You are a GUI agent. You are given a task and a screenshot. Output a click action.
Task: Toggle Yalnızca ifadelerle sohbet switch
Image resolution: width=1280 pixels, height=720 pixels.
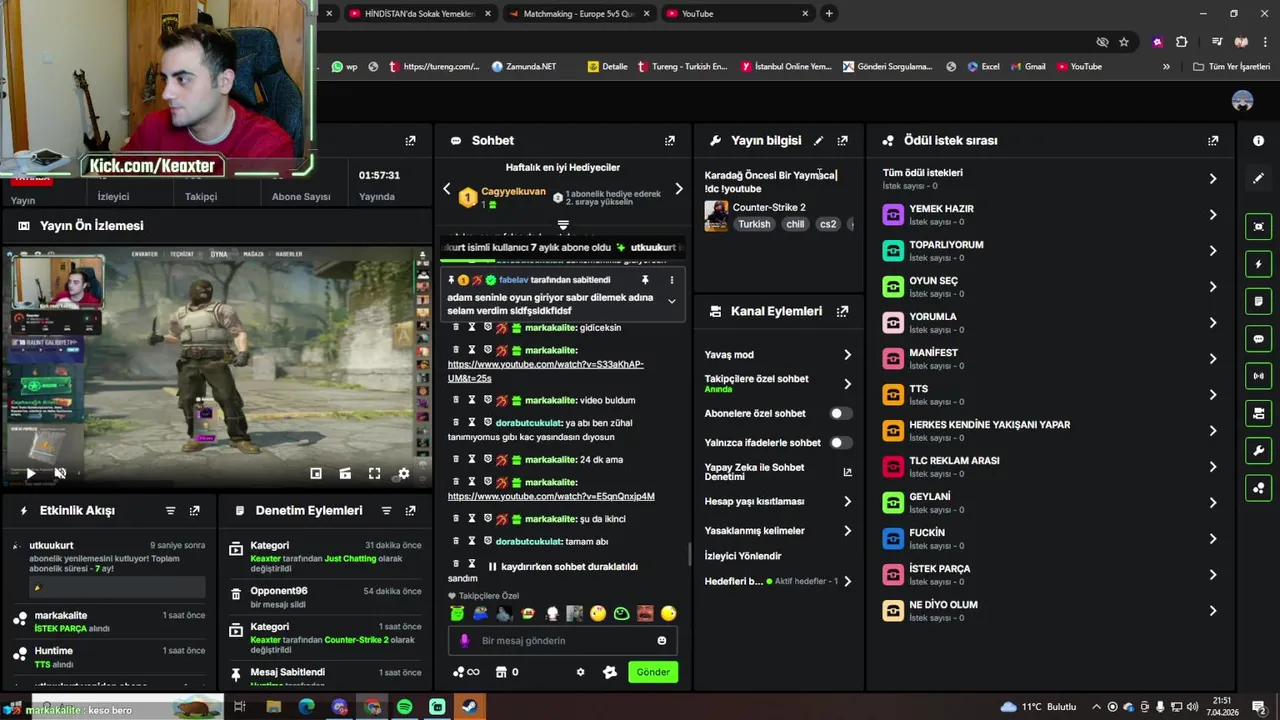pyautogui.click(x=841, y=443)
